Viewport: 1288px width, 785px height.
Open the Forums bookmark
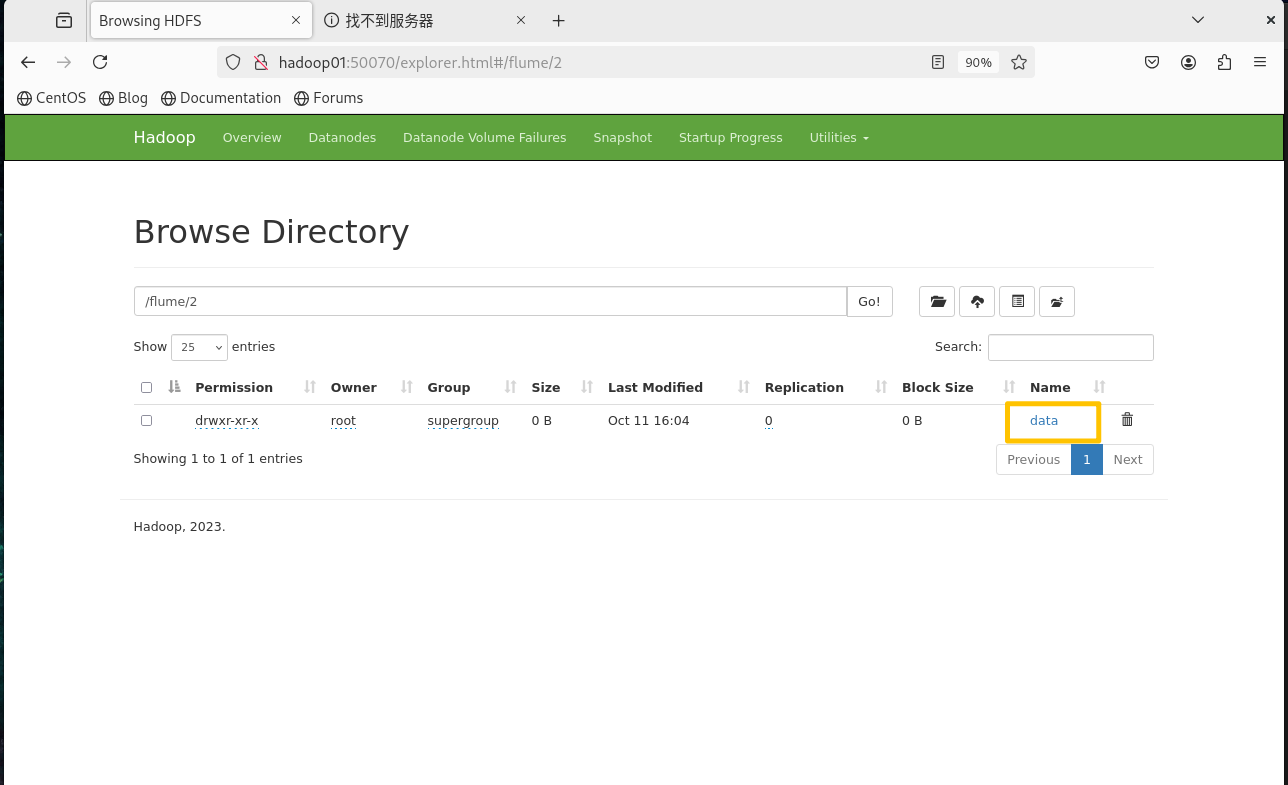coord(328,98)
